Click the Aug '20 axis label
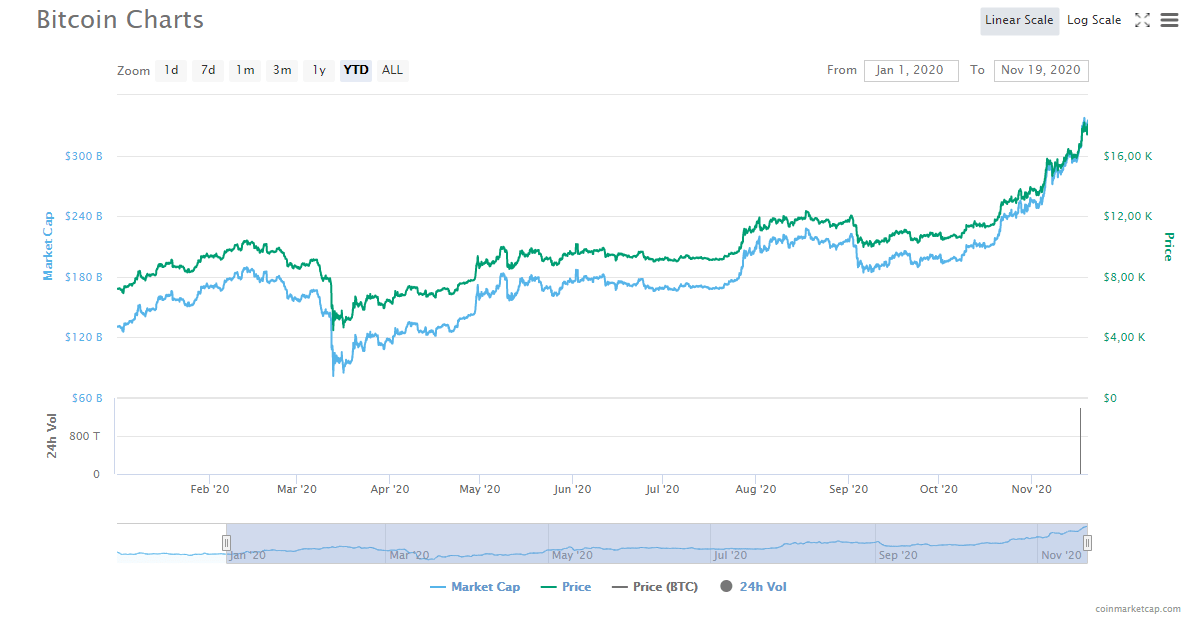The width and height of the screenshot is (1196, 621). pos(756,489)
